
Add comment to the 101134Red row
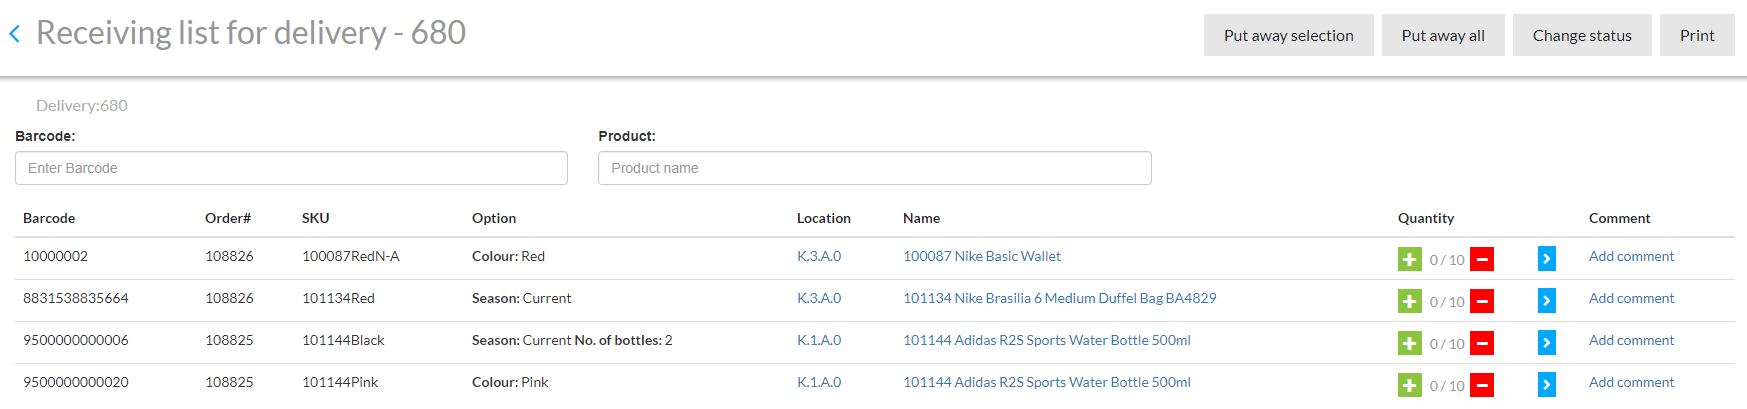(1630, 298)
